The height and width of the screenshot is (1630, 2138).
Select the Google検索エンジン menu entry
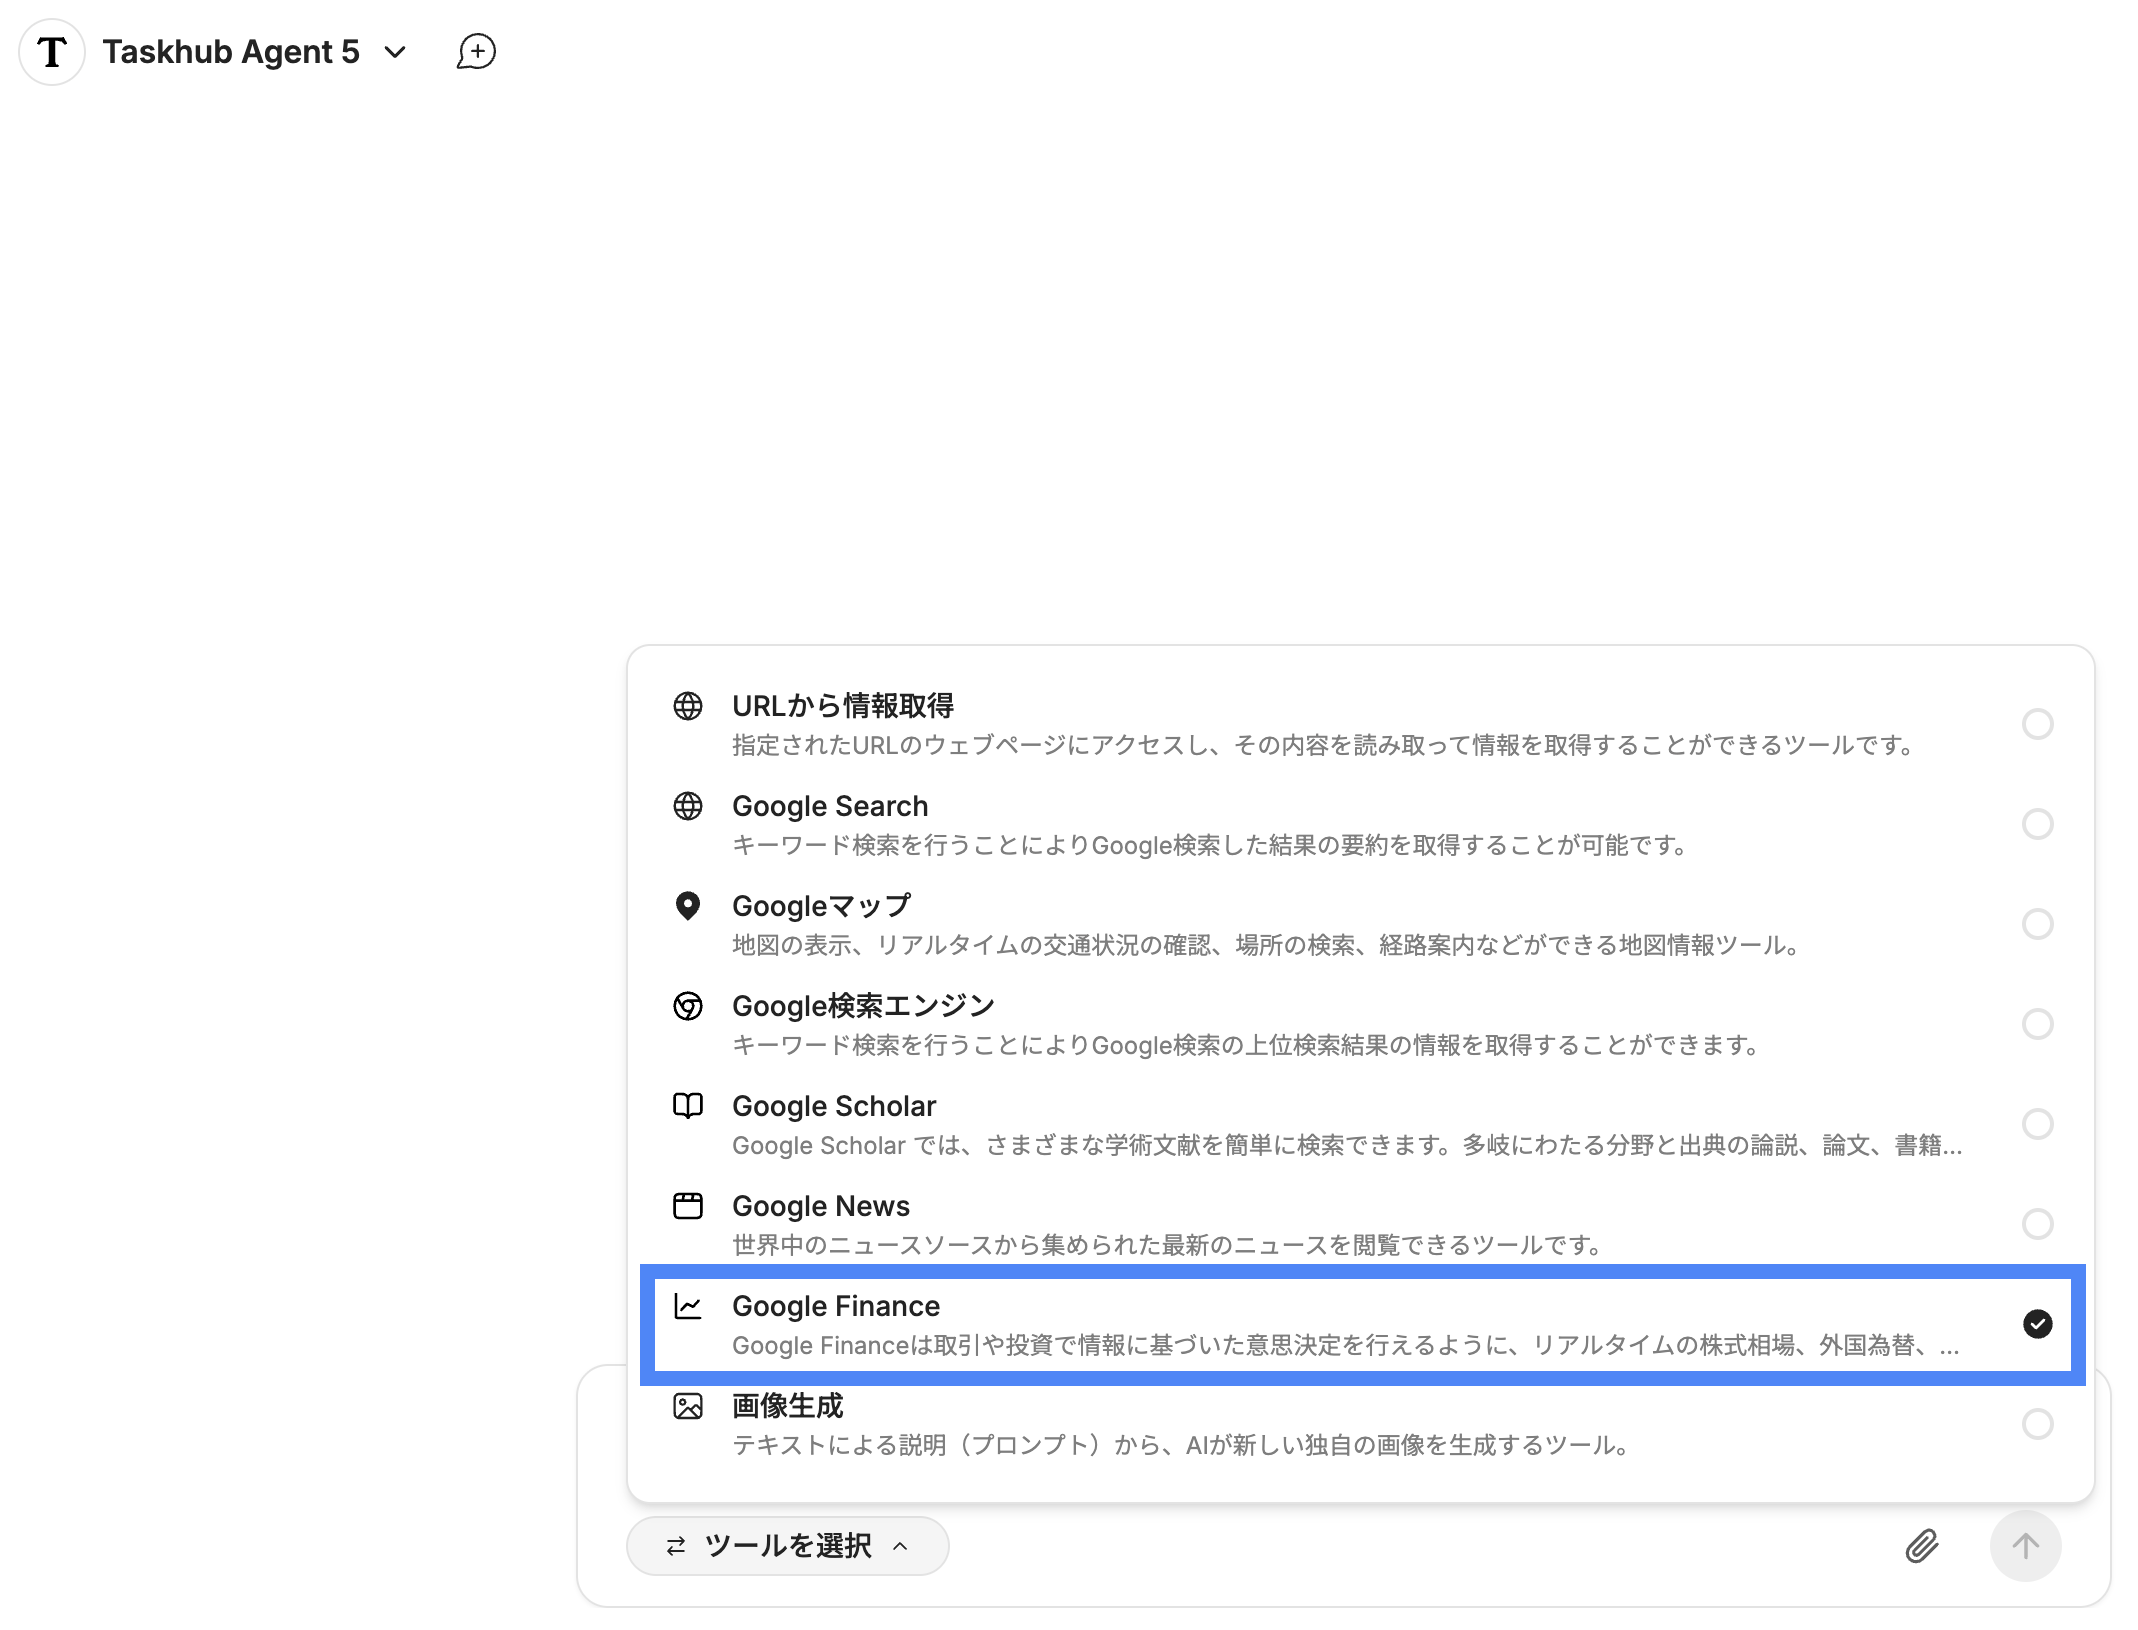[863, 1006]
